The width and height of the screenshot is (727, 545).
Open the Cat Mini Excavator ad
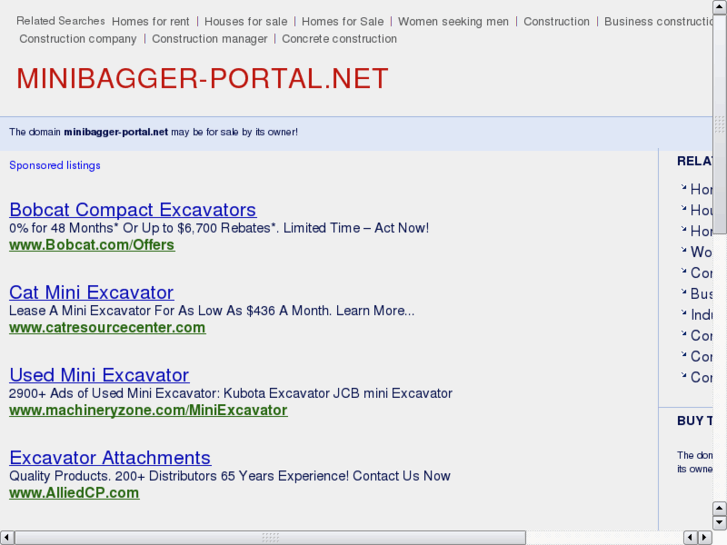click(91, 292)
